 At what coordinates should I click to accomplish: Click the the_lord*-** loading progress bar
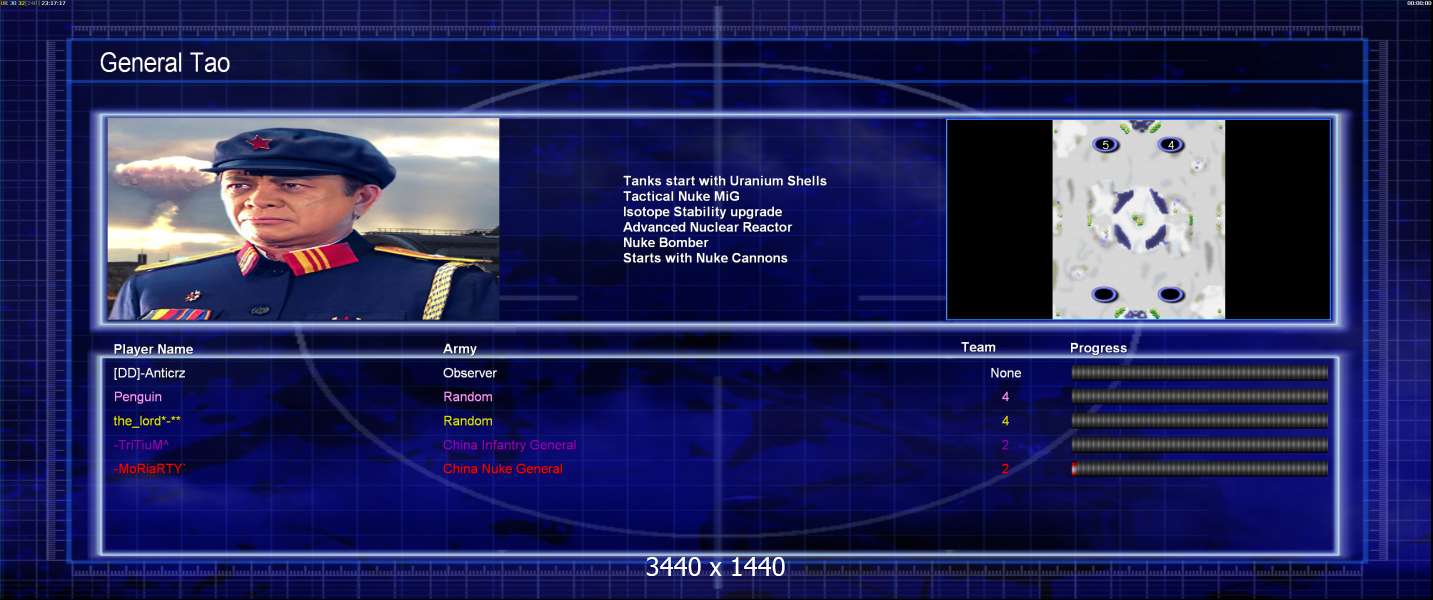click(1200, 421)
